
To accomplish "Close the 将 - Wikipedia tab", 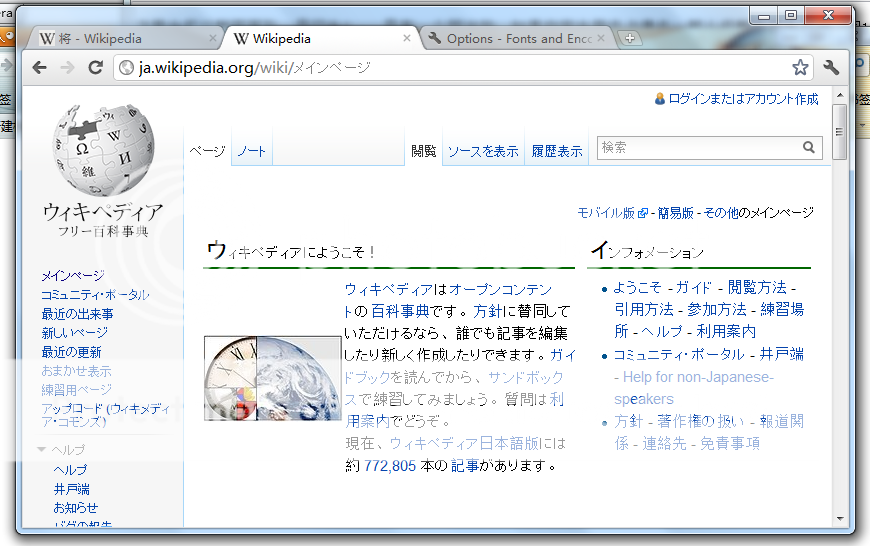I will [x=213, y=38].
